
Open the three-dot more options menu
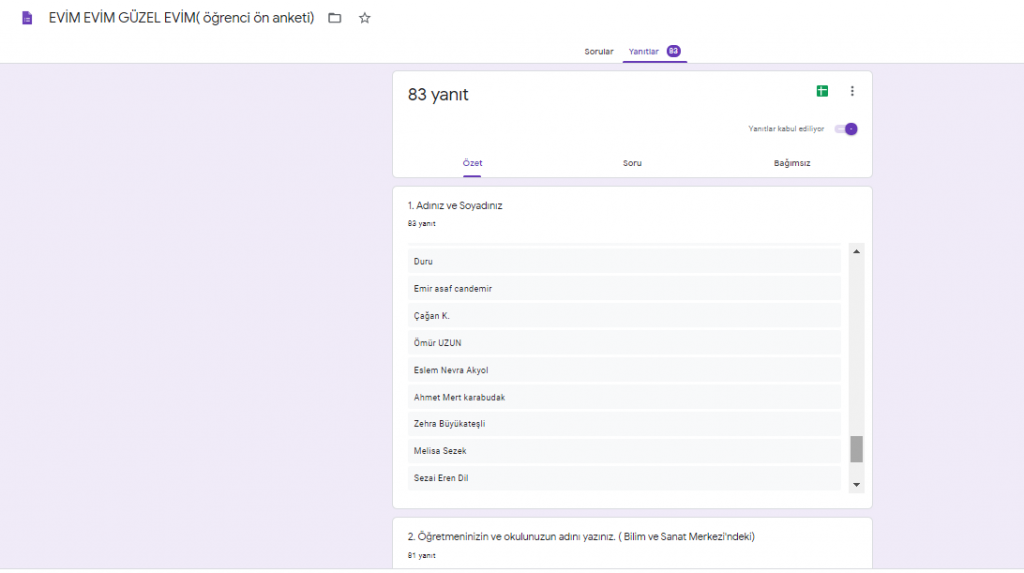852,91
